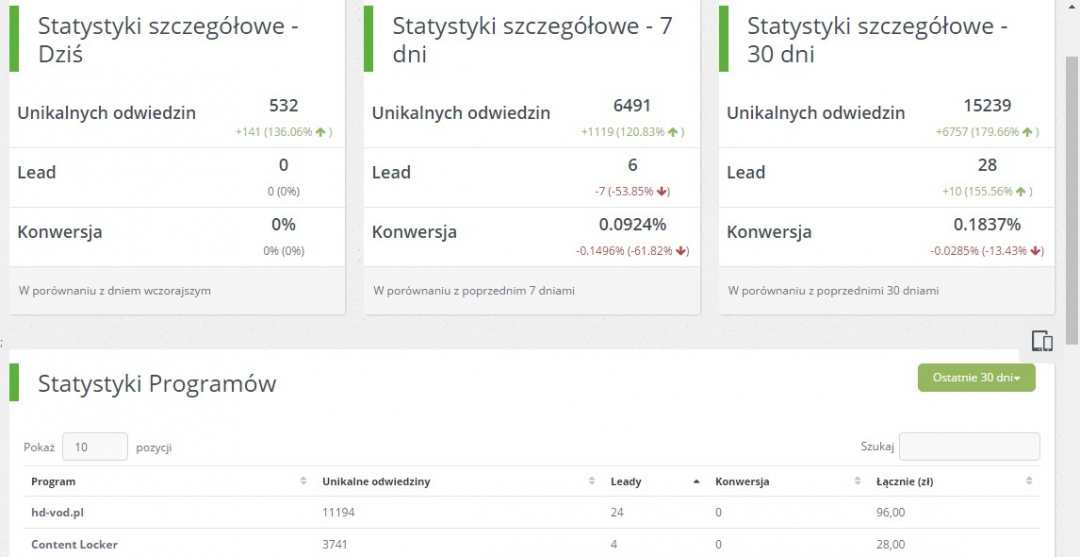Click red down arrow under 7-day Lead

(662, 191)
